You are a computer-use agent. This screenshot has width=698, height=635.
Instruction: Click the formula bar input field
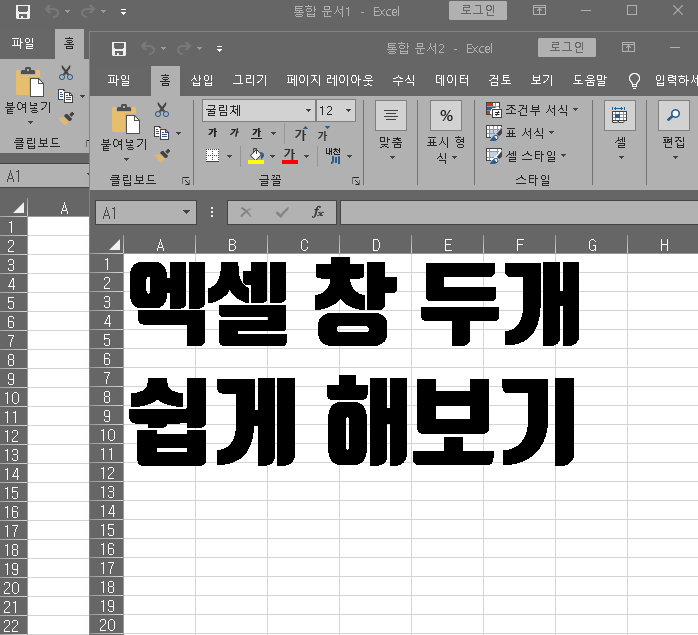point(519,212)
